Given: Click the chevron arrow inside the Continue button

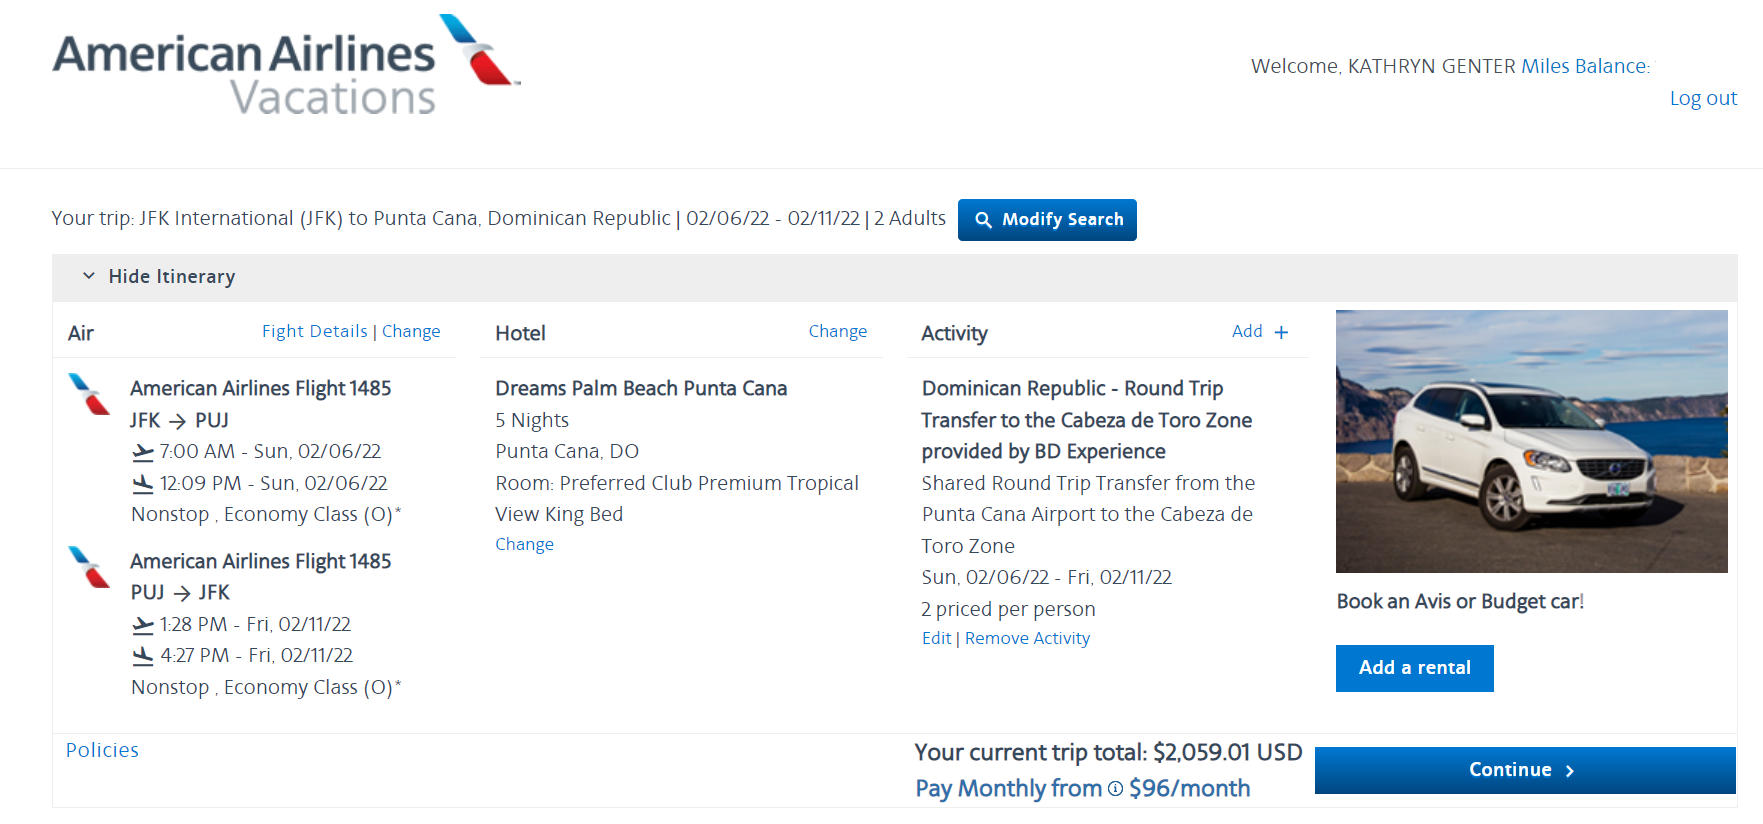Looking at the screenshot, I should 1569,770.
